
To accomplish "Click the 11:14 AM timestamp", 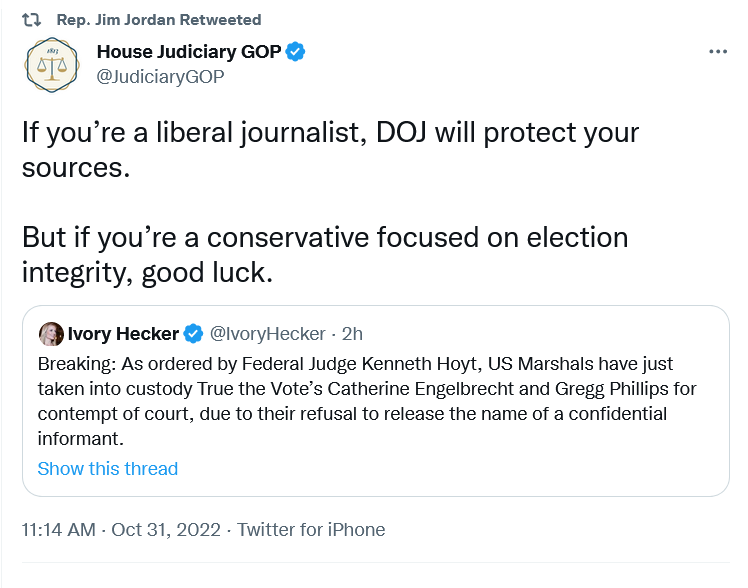I will [x=59, y=530].
